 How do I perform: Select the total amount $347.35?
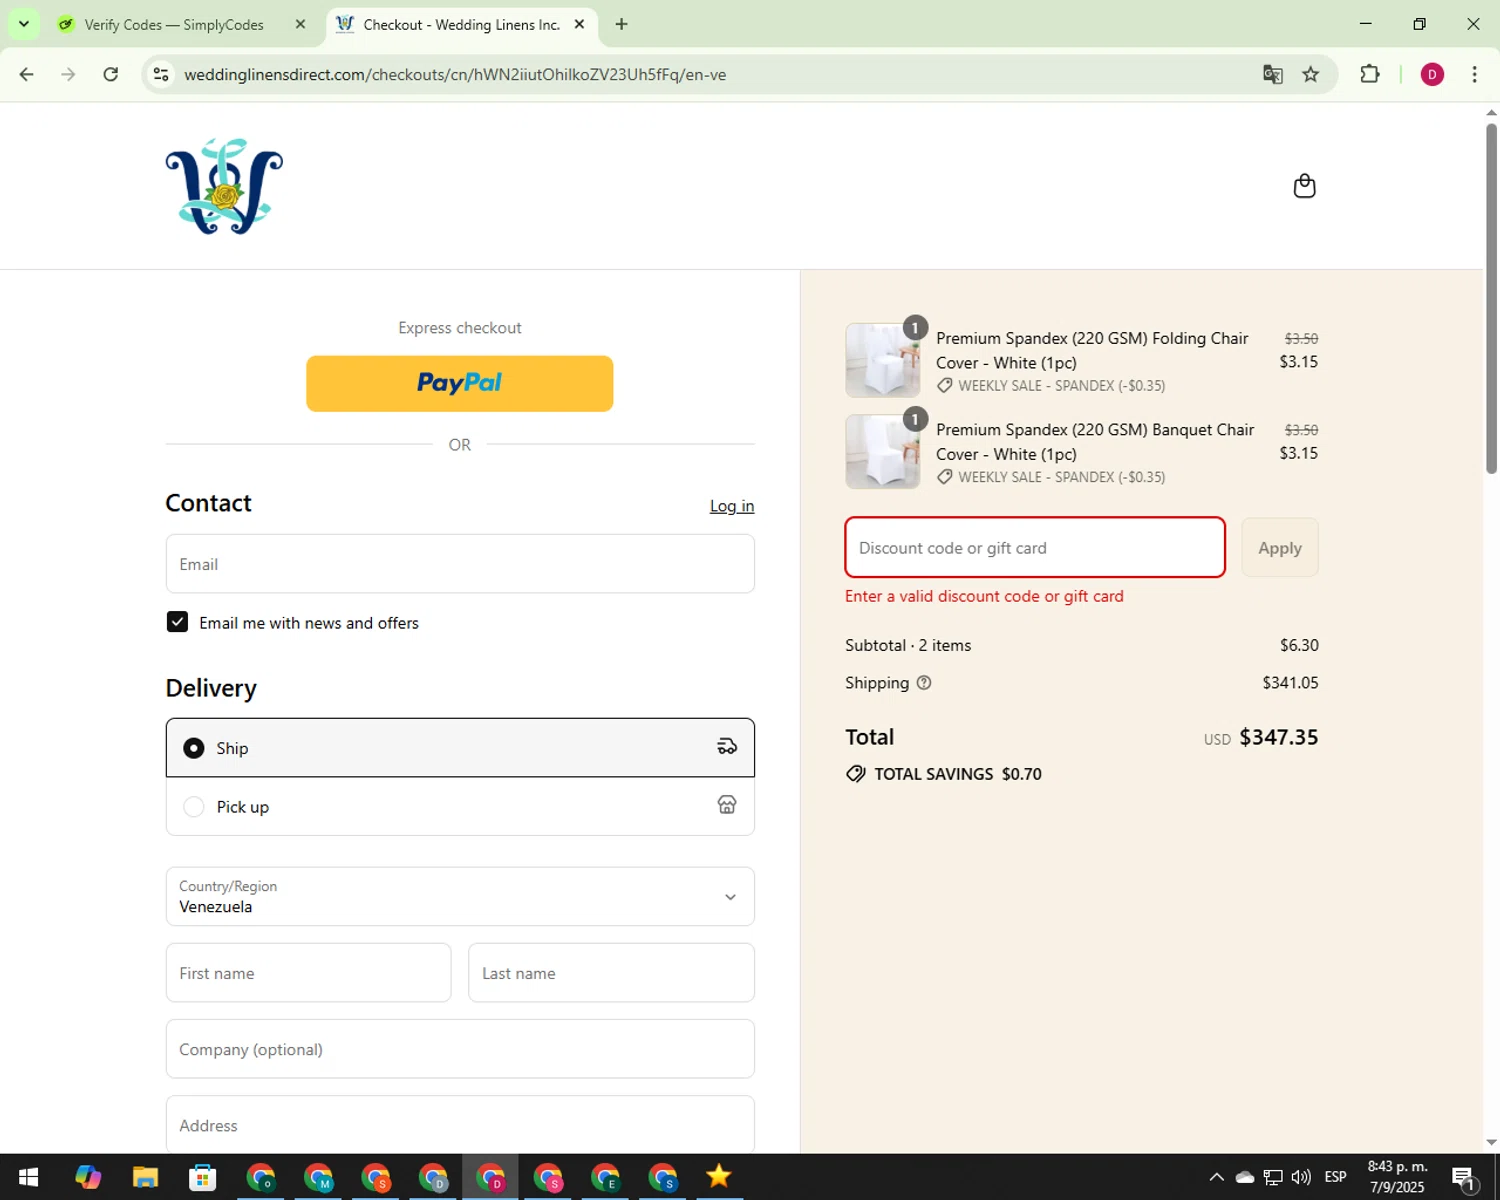coord(1279,737)
